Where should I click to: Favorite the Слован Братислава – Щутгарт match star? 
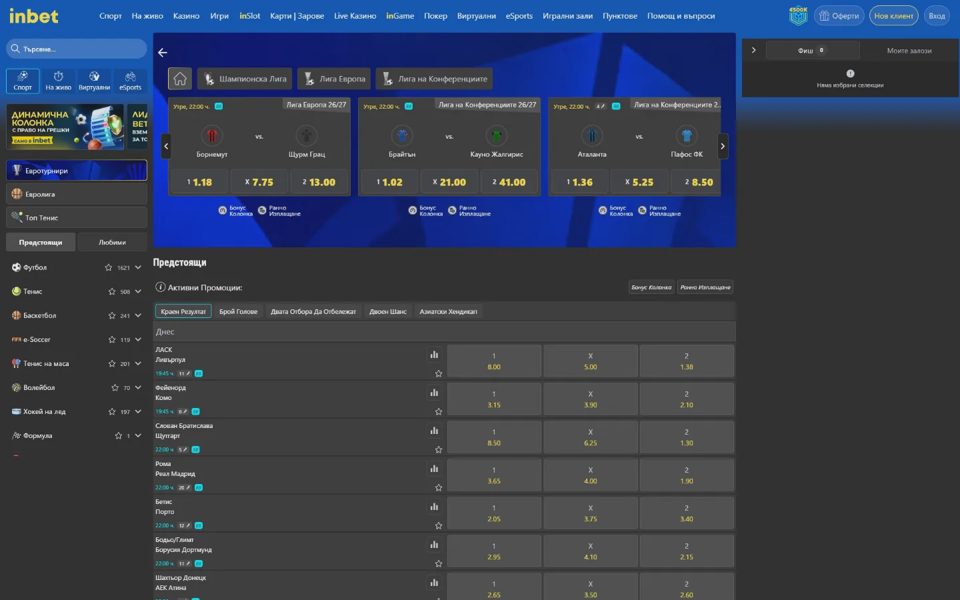tap(438, 449)
